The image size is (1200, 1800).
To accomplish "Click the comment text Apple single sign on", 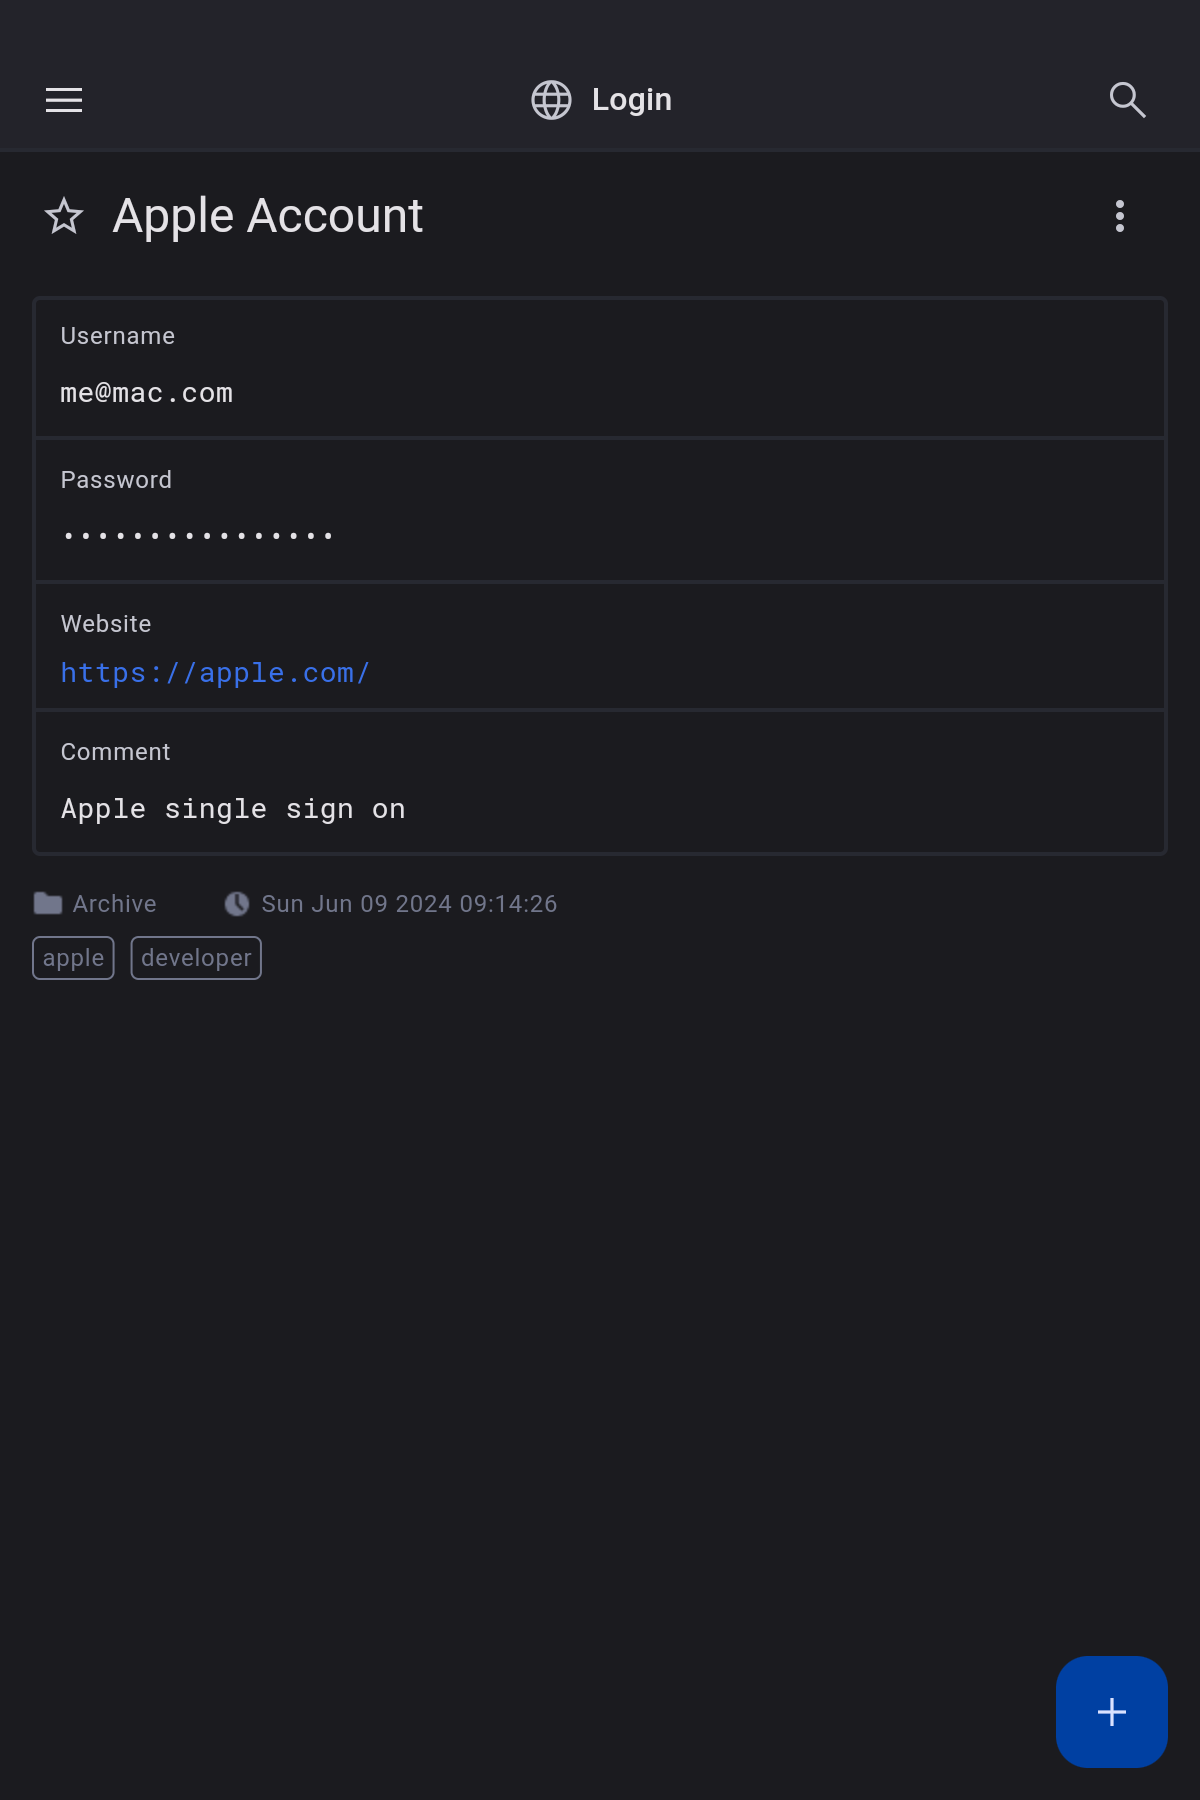I will pyautogui.click(x=233, y=809).
